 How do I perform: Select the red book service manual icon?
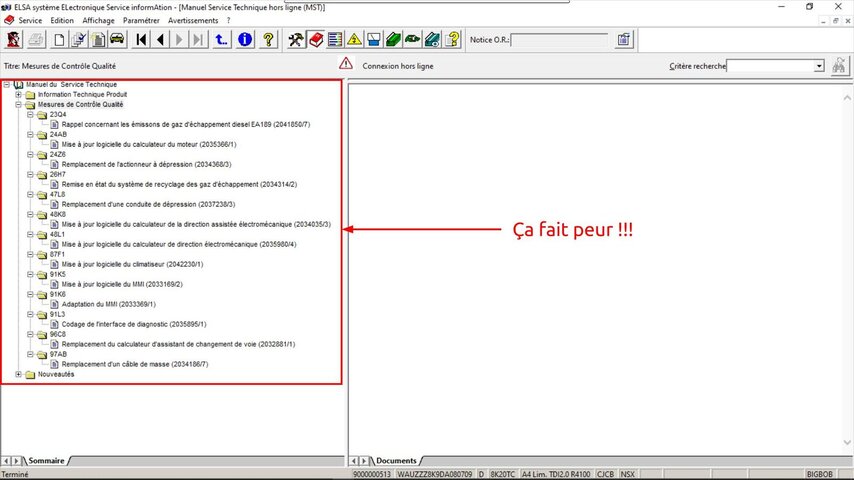pos(316,40)
